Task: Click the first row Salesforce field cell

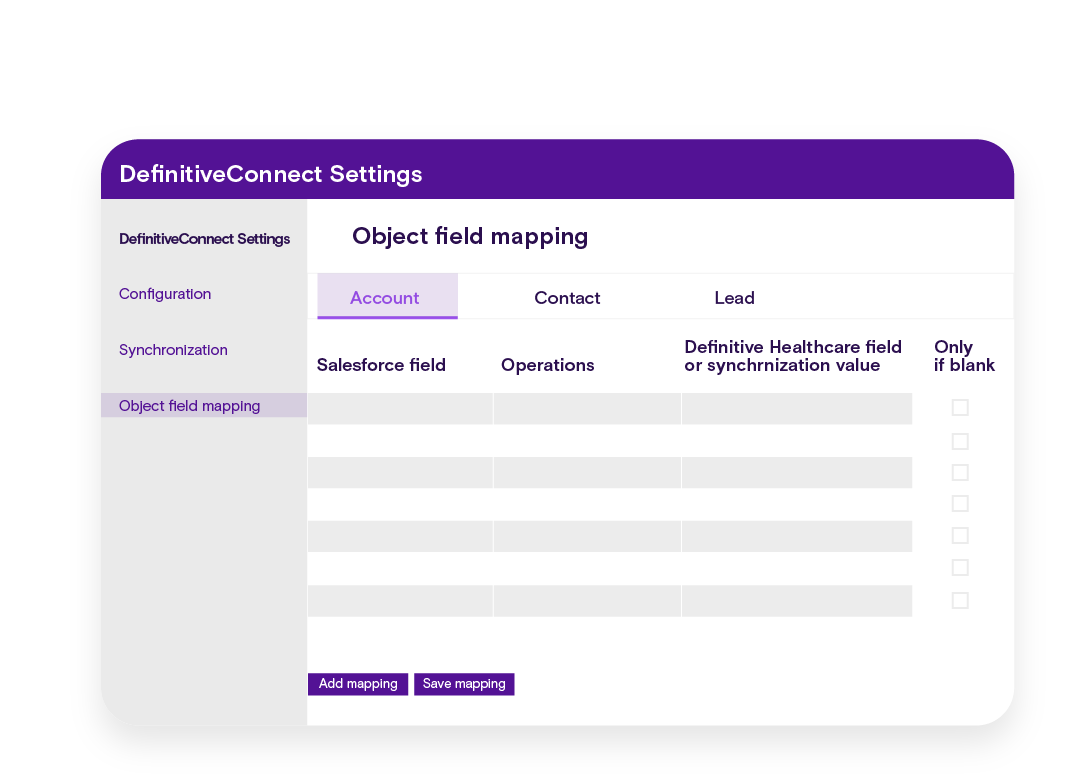Action: coord(401,409)
